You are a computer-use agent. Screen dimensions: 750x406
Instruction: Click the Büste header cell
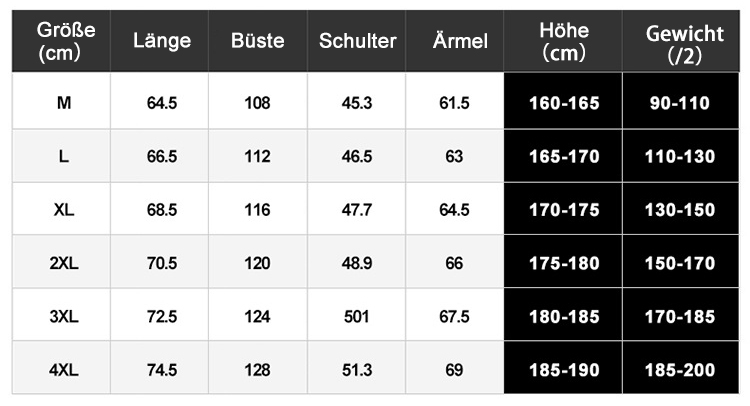pos(258,41)
